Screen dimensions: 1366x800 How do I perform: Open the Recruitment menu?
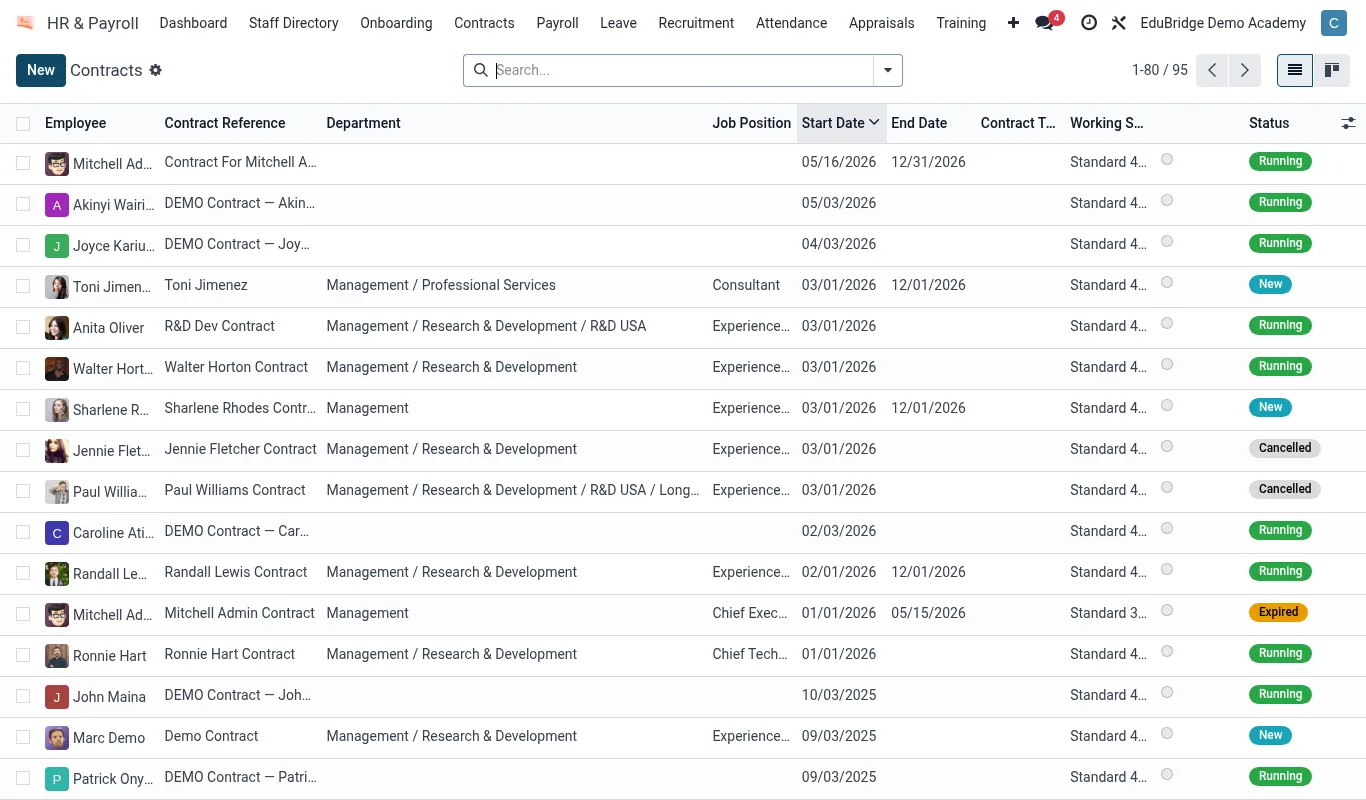[696, 23]
